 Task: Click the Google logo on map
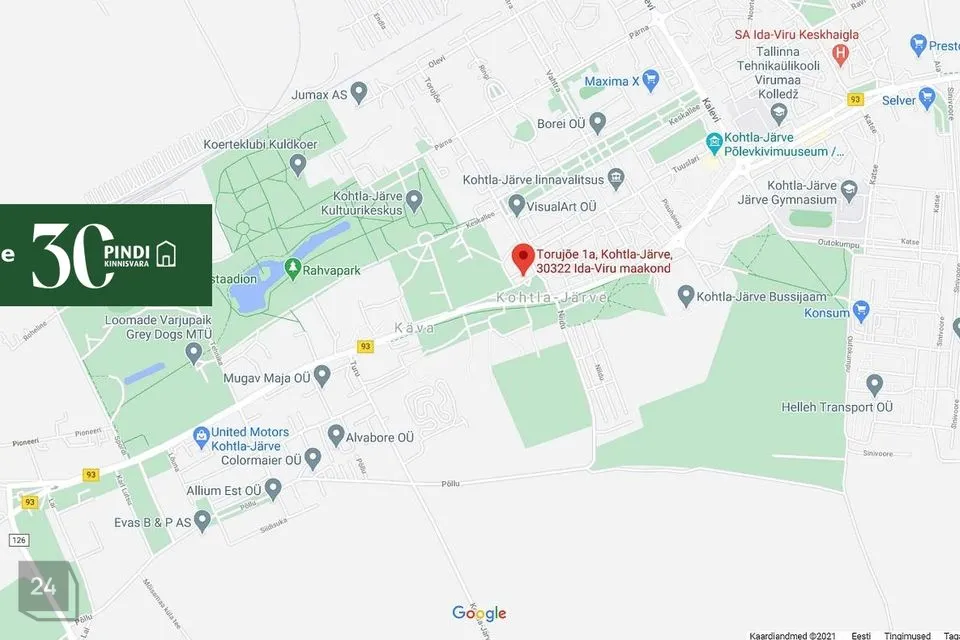click(479, 613)
